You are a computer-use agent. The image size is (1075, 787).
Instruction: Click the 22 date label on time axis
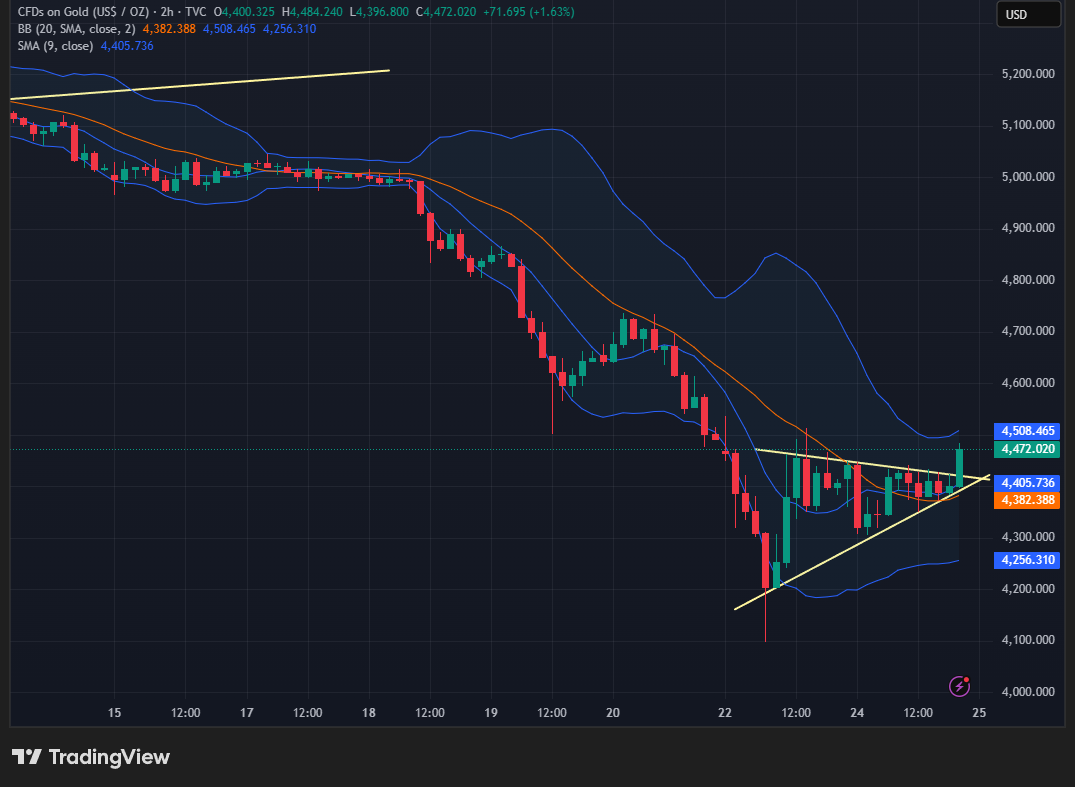725,713
